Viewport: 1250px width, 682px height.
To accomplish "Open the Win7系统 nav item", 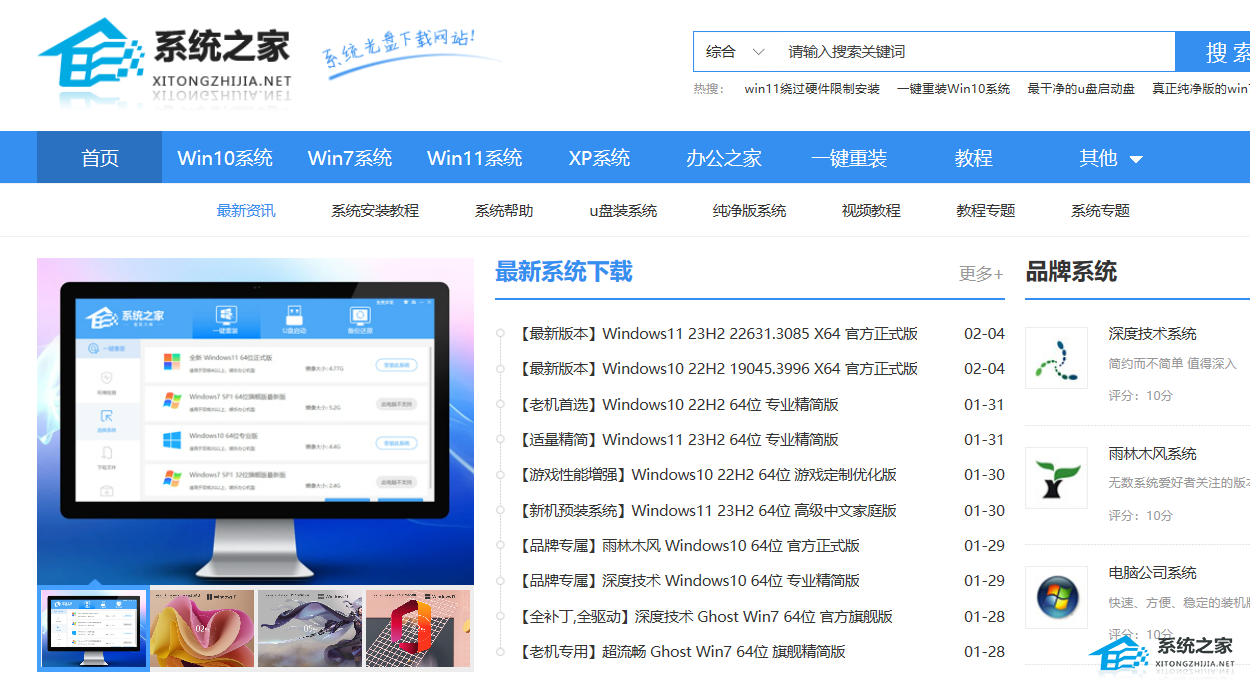I will 350,158.
